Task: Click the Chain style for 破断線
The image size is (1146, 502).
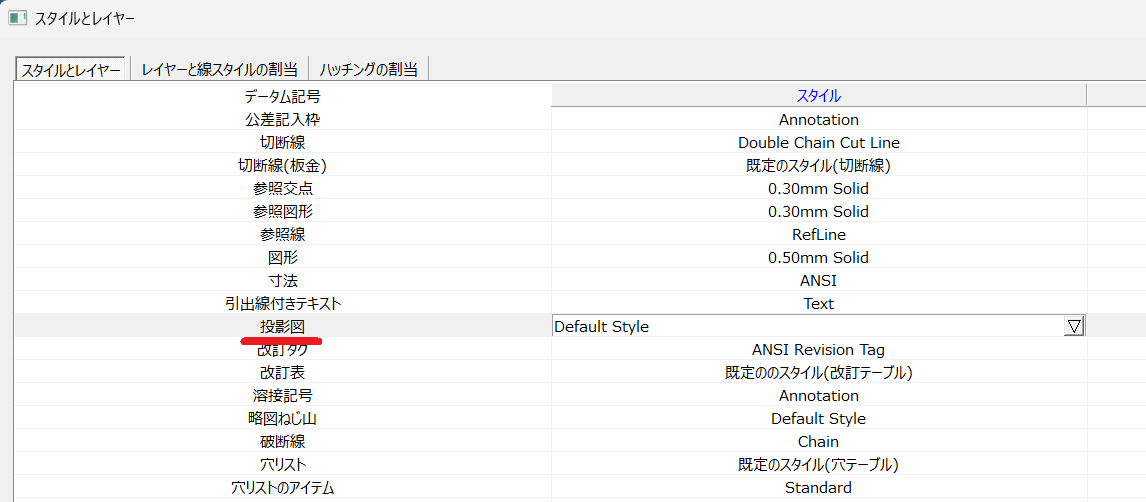Action: (818, 442)
